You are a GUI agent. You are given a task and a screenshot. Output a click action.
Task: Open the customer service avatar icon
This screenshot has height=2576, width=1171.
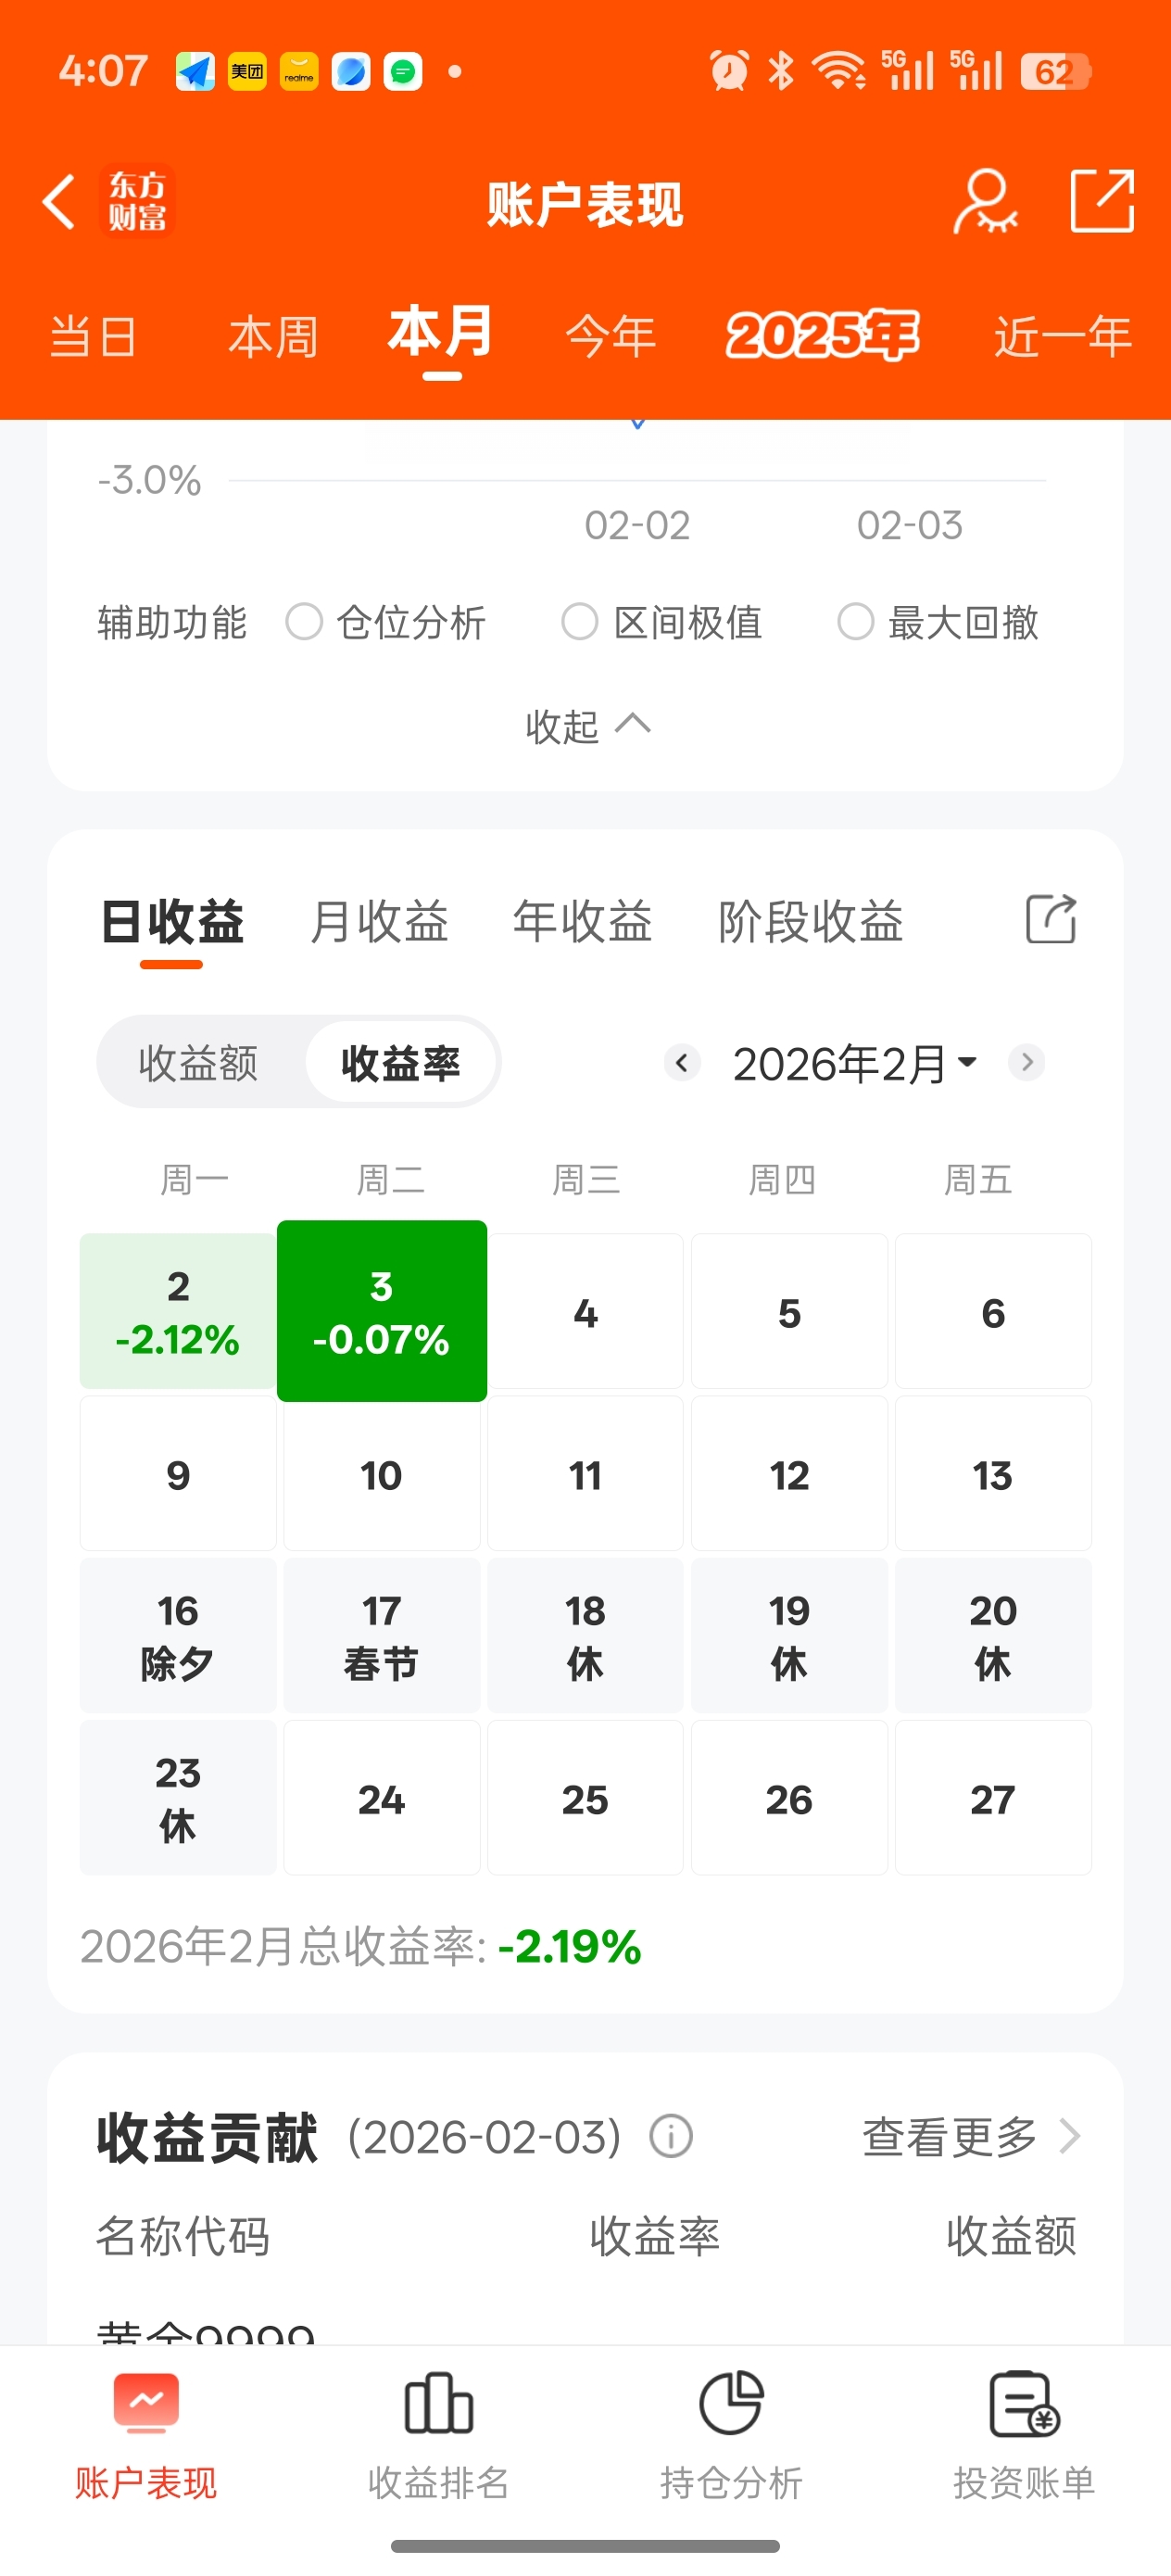click(985, 203)
